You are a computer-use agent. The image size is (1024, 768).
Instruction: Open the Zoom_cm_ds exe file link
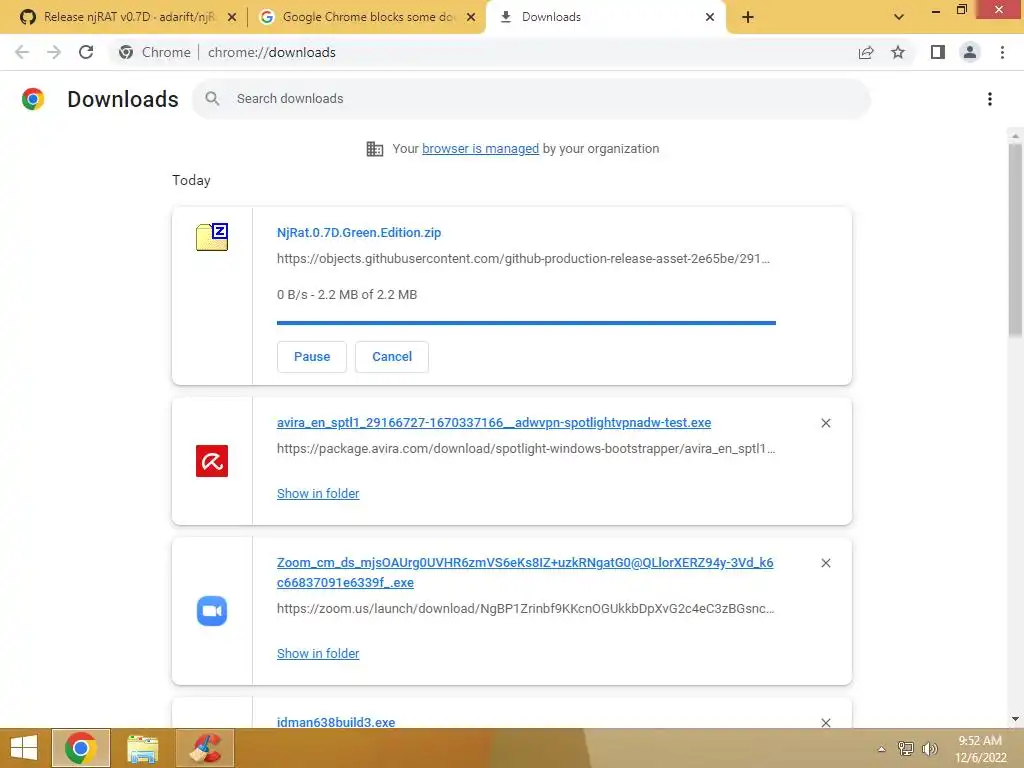525,573
